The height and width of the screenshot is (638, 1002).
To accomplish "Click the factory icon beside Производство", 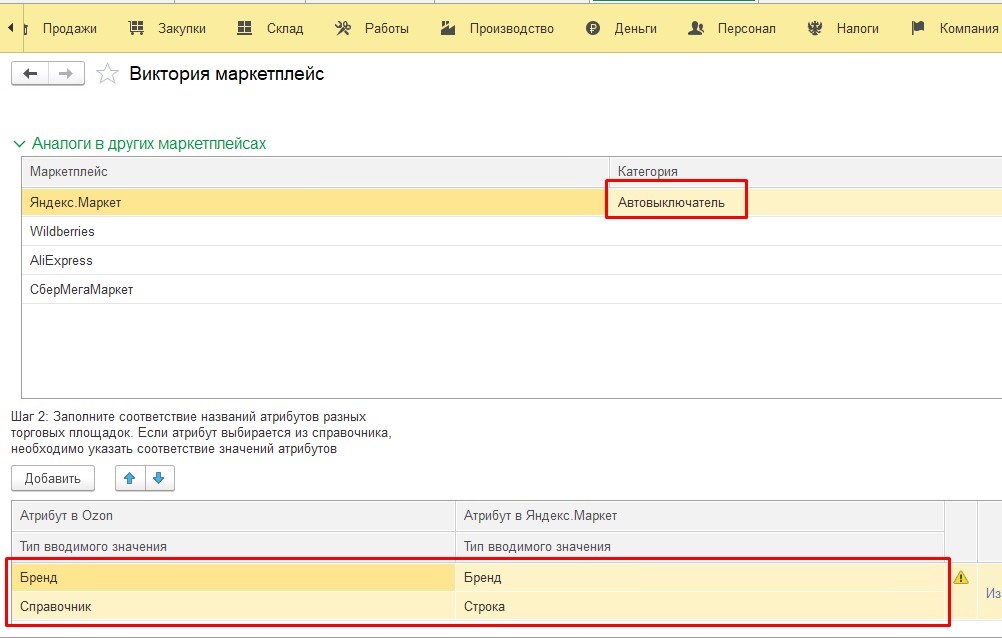I will 448,28.
